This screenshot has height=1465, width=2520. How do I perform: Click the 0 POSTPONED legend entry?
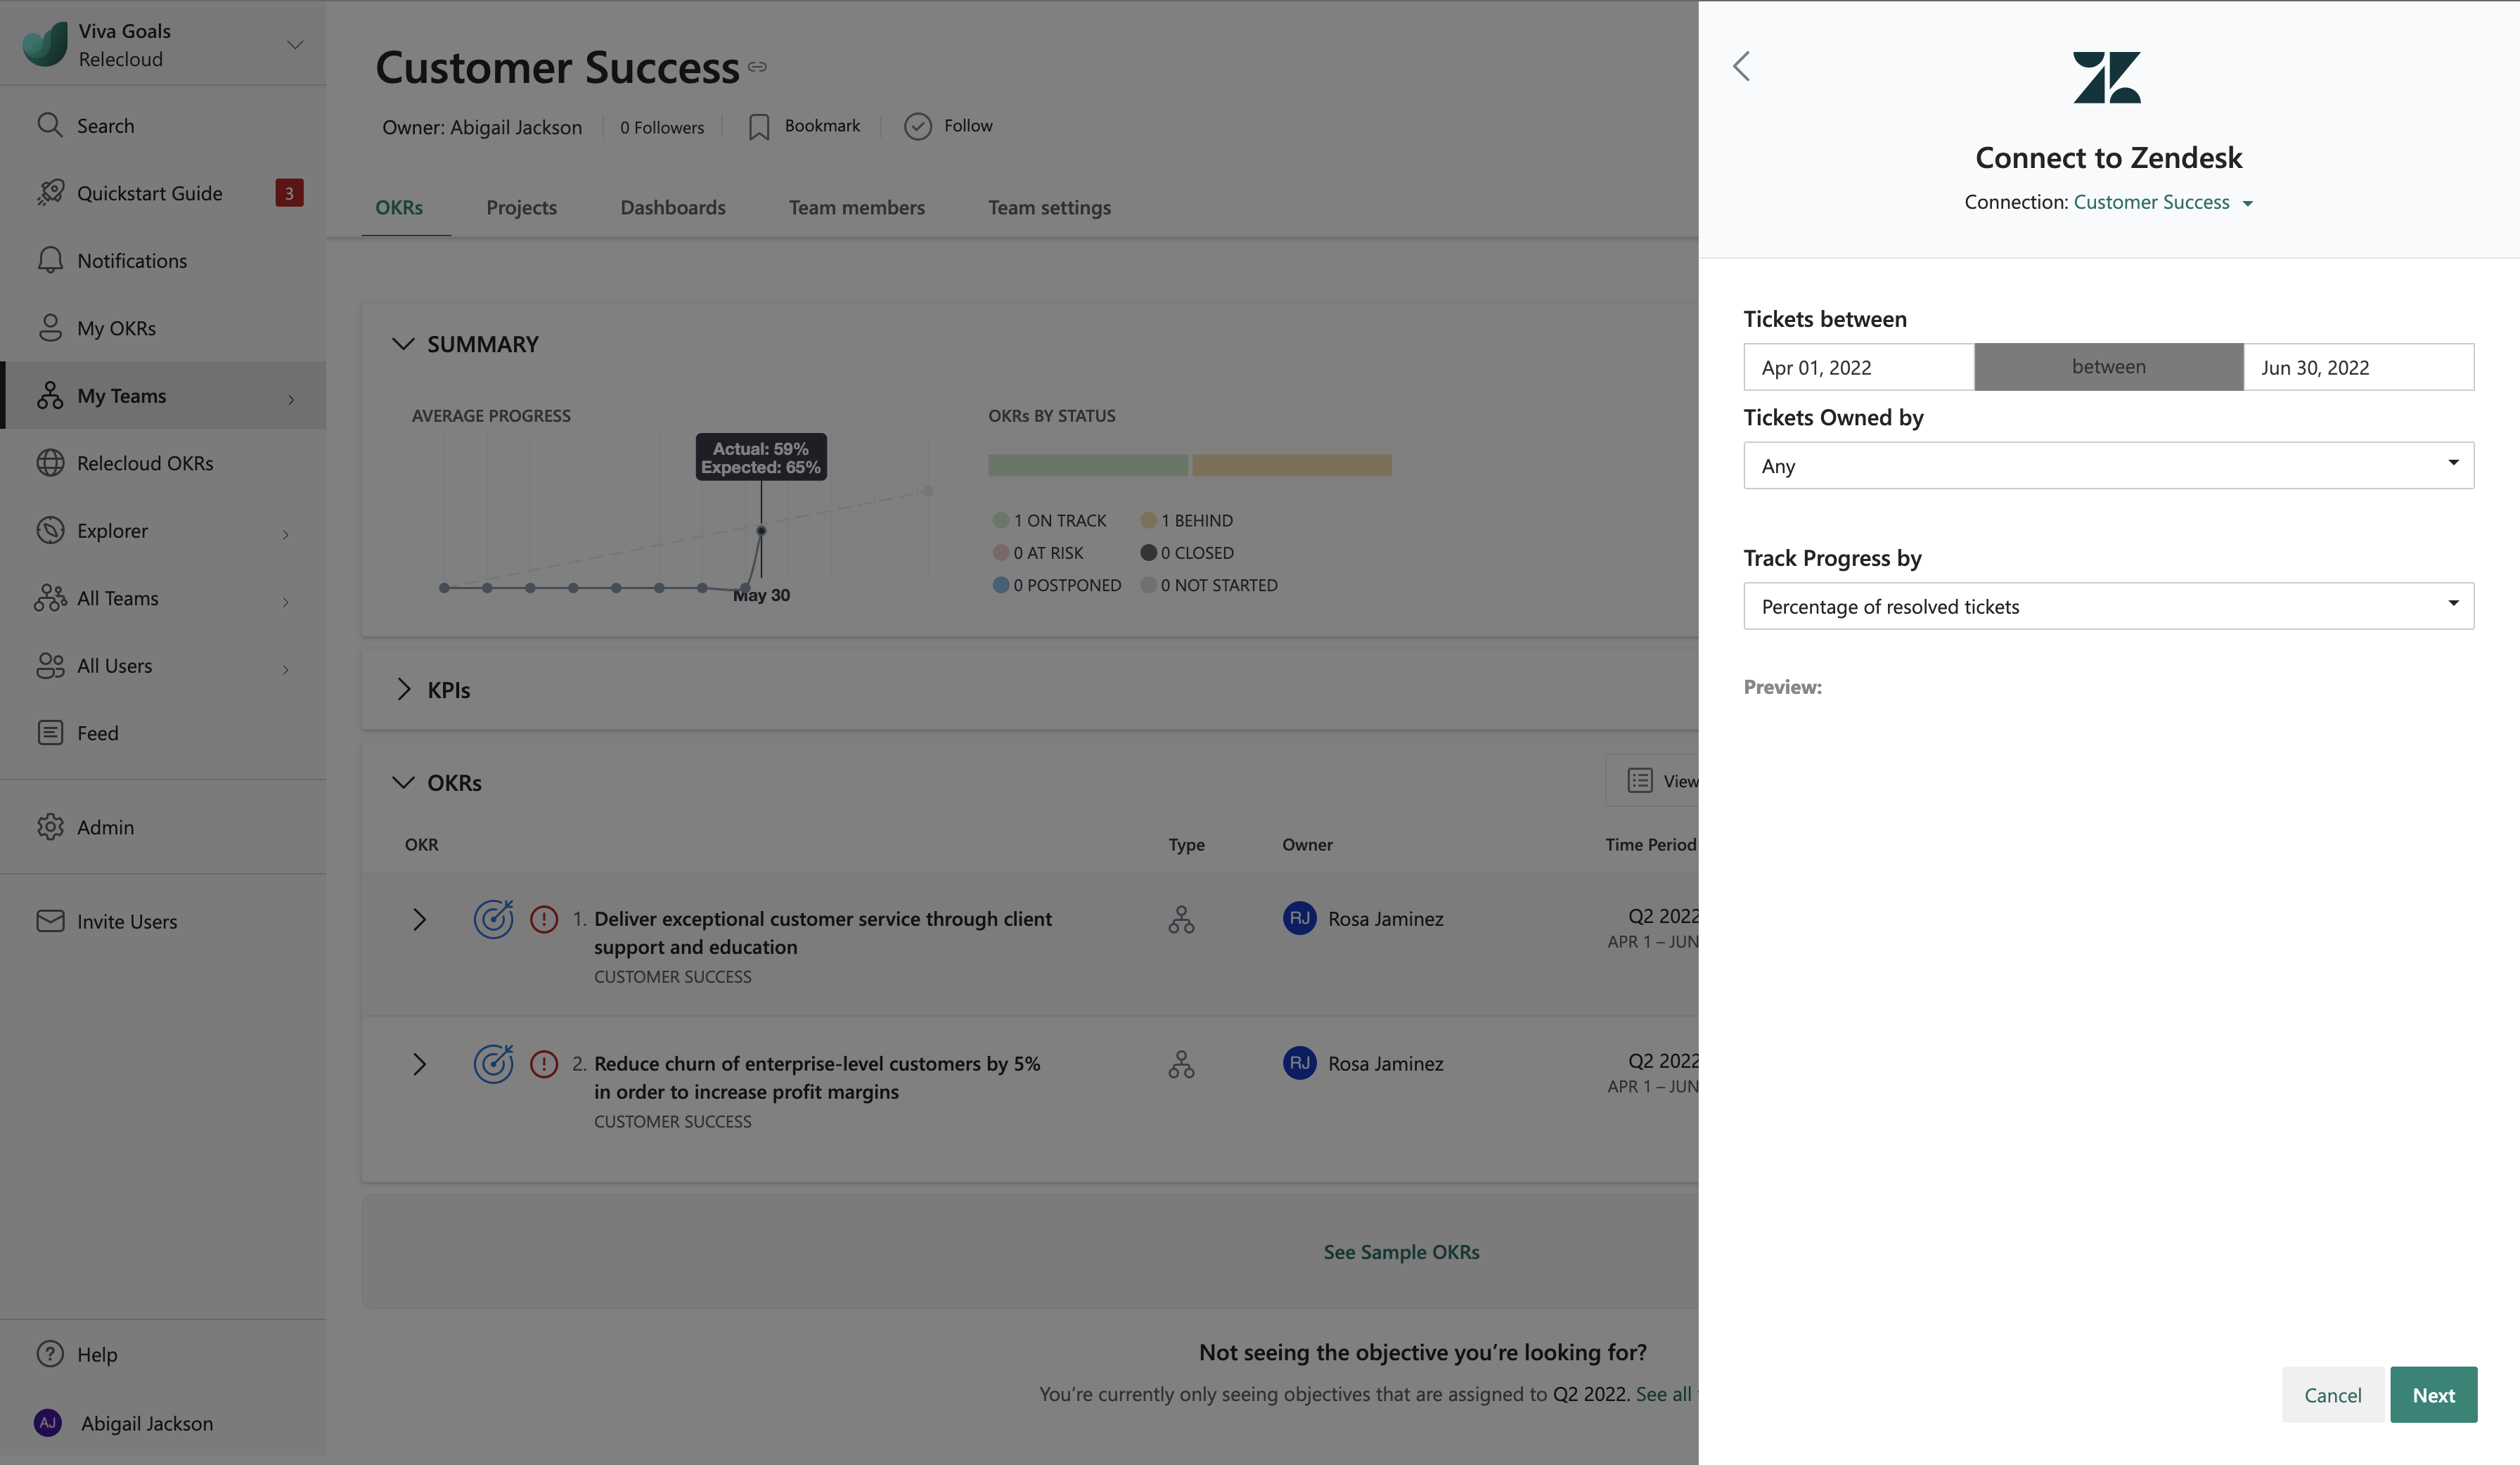[x=1057, y=585]
